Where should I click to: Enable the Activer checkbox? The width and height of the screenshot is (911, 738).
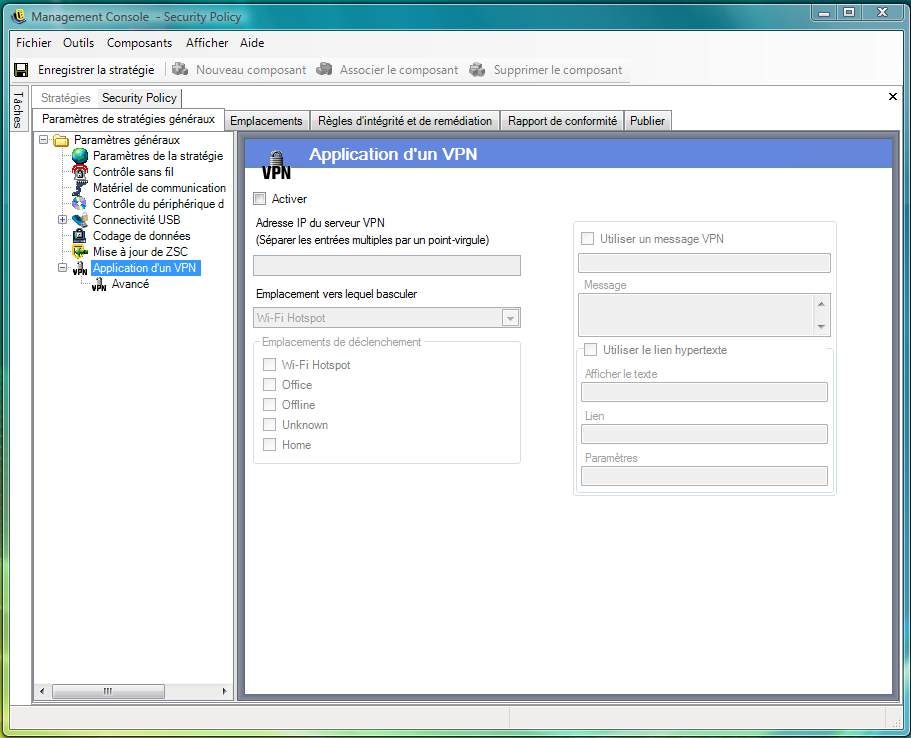260,199
